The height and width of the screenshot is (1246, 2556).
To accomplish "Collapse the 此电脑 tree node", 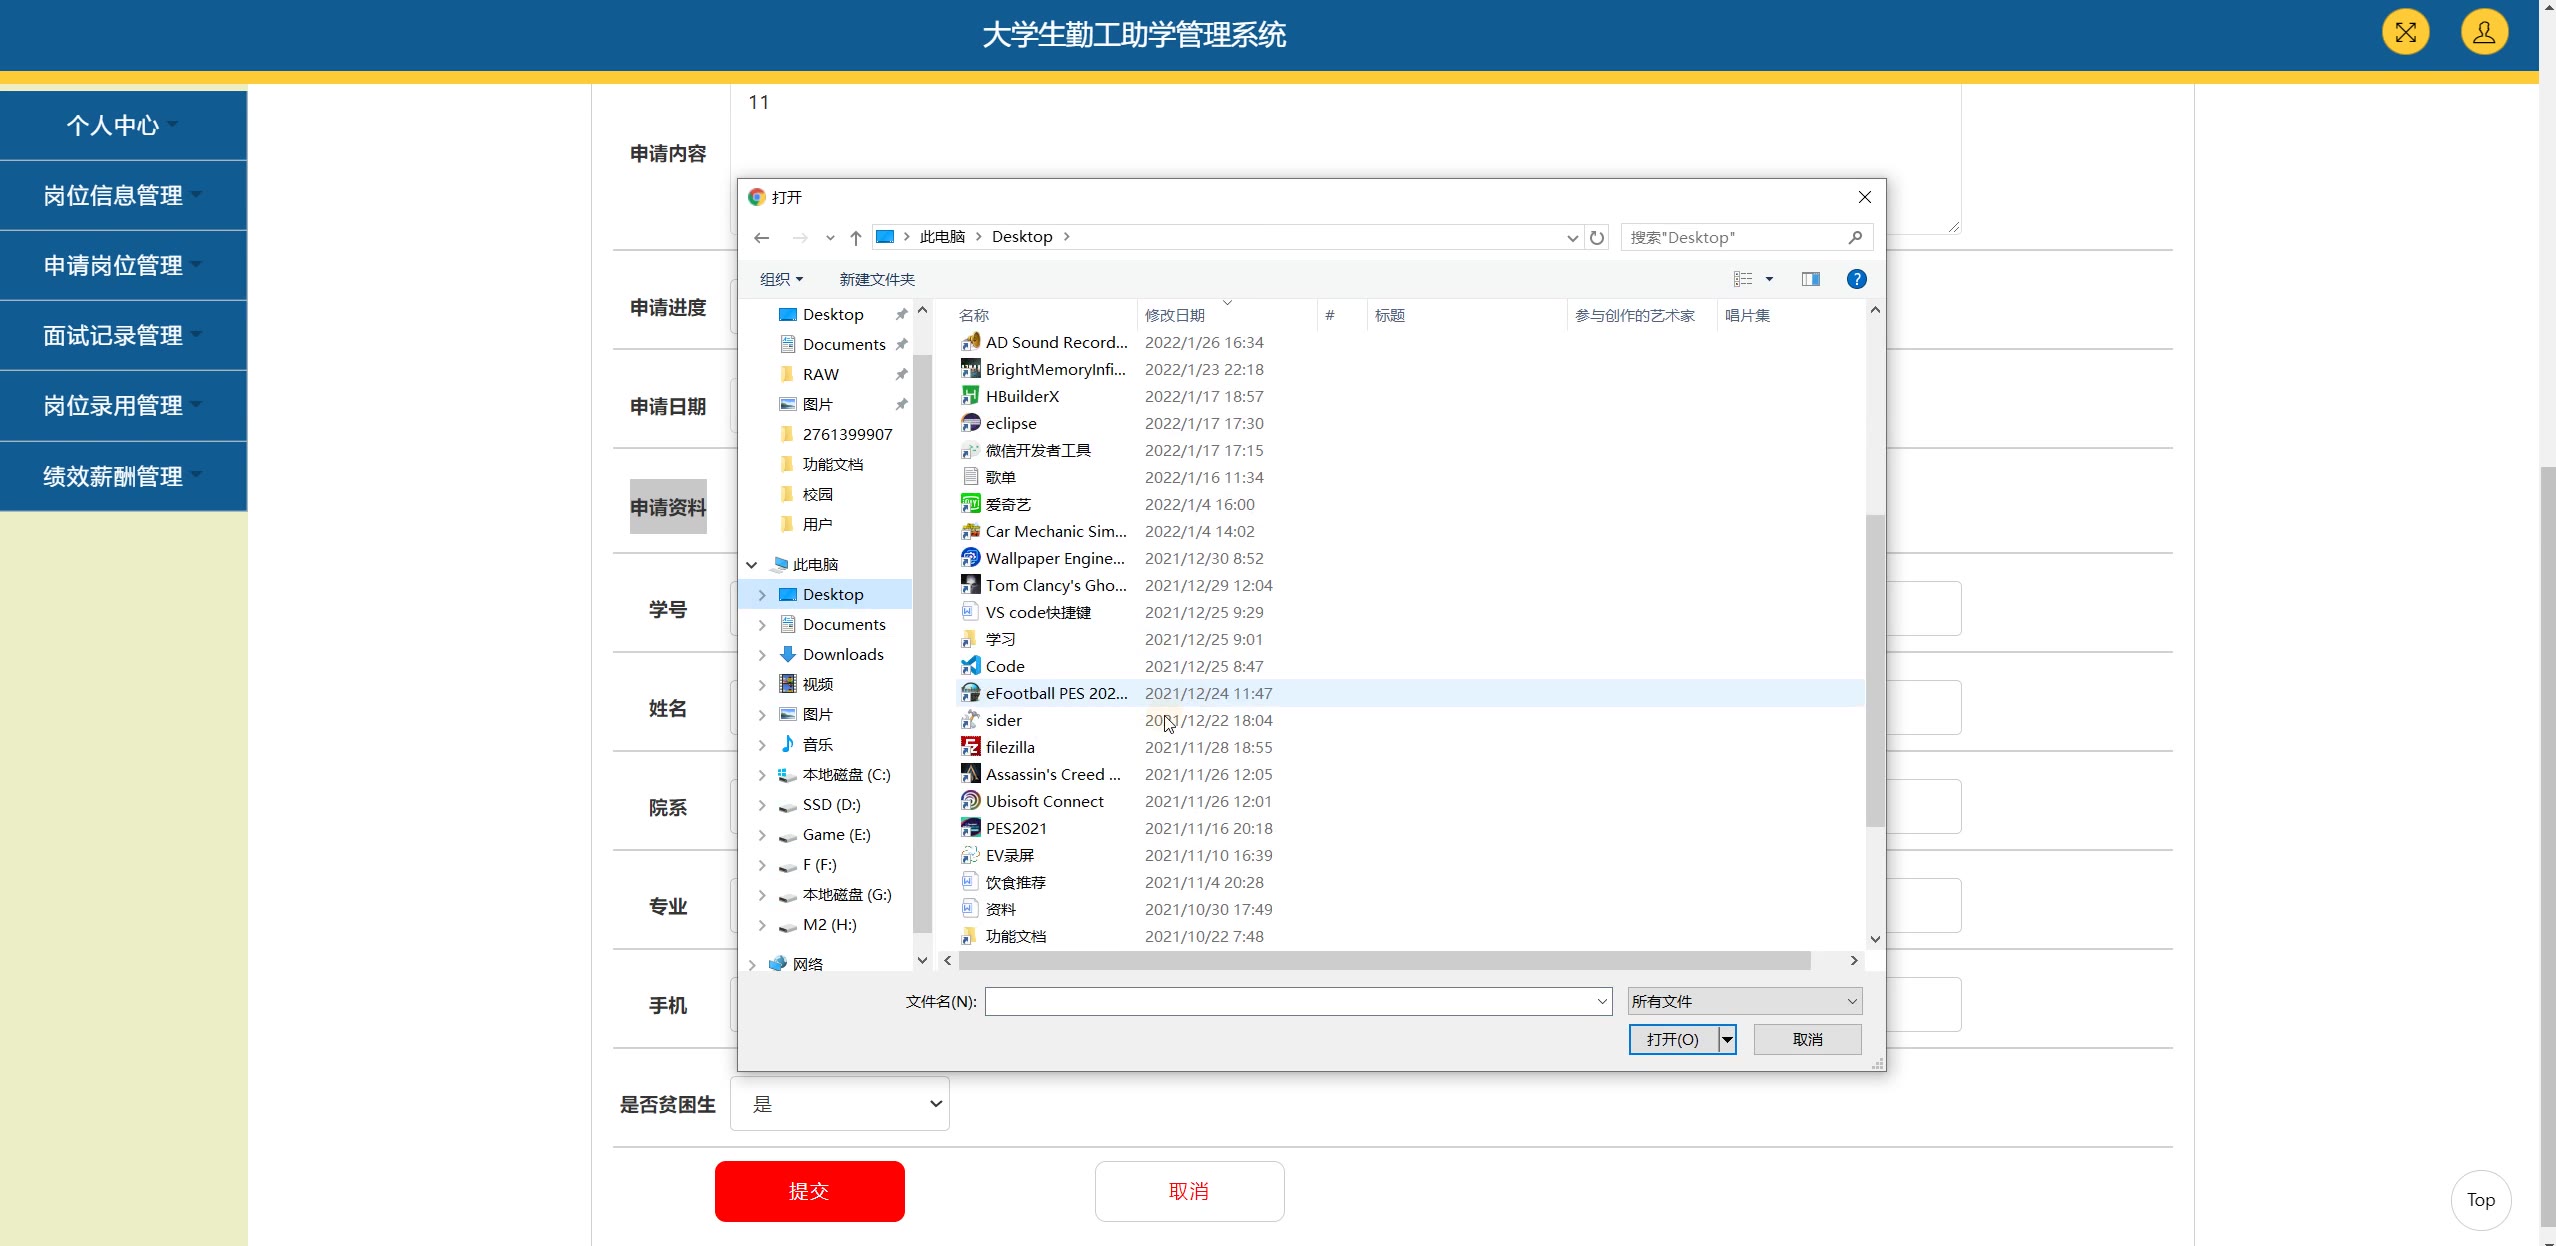I will (x=752, y=564).
